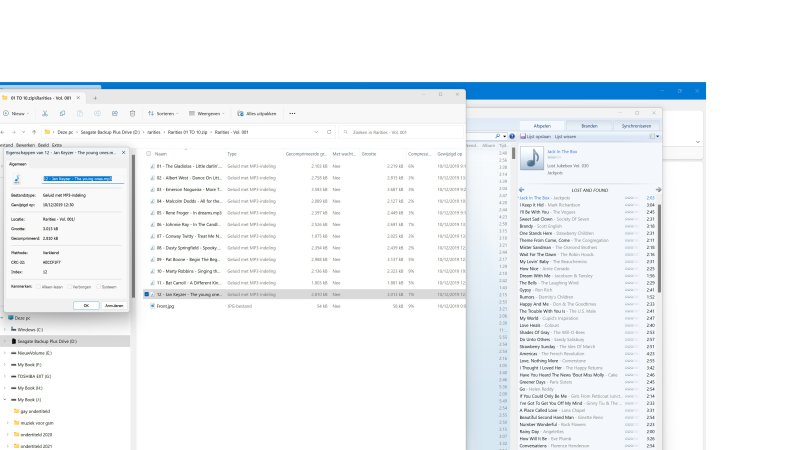Switch to the Branden tab
Image resolution: width=800 pixels, height=450 pixels.
pyautogui.click(x=589, y=126)
